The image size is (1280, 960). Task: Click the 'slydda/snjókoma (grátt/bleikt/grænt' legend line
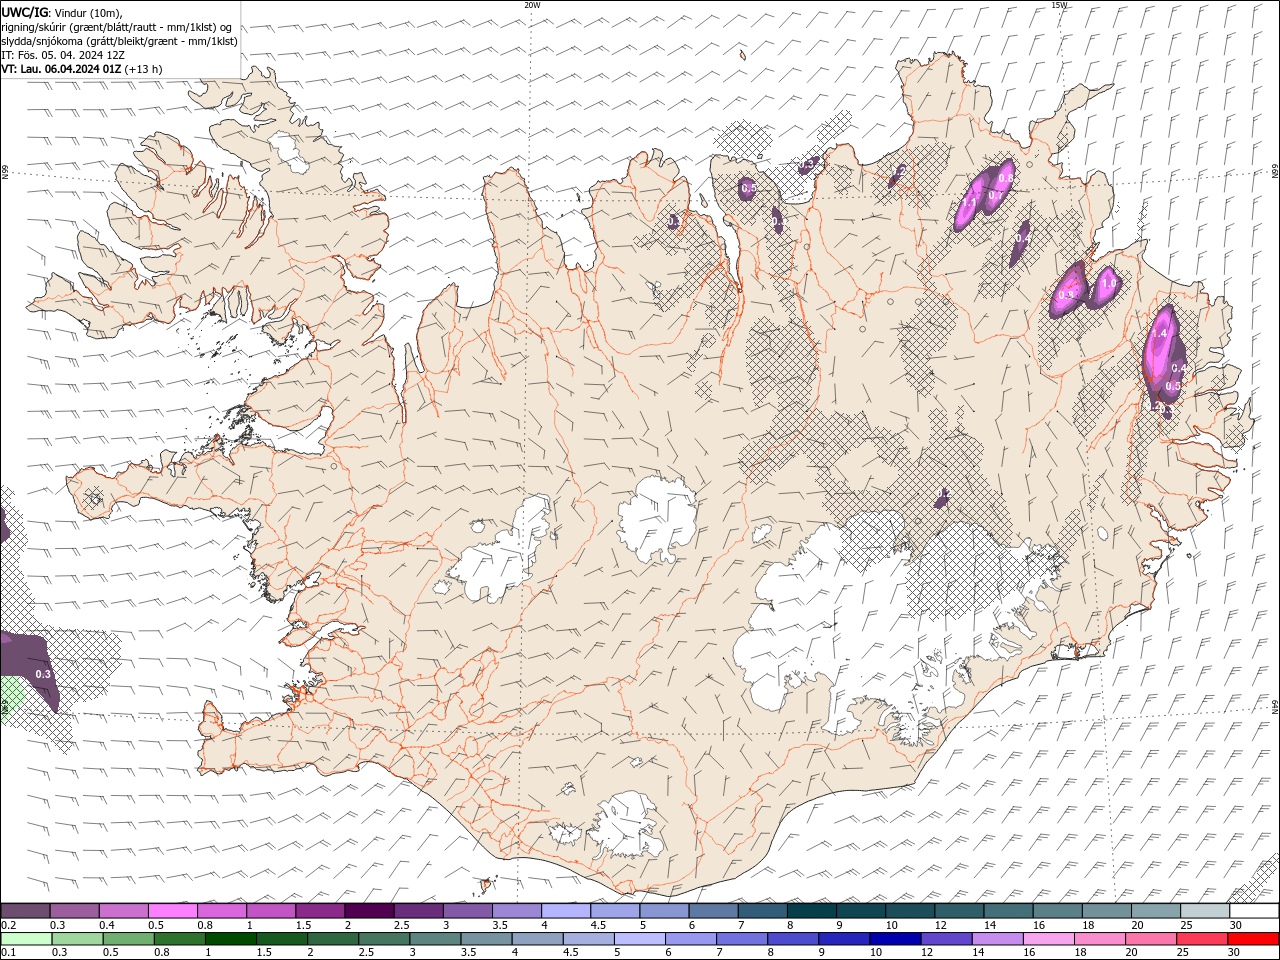(x=119, y=41)
